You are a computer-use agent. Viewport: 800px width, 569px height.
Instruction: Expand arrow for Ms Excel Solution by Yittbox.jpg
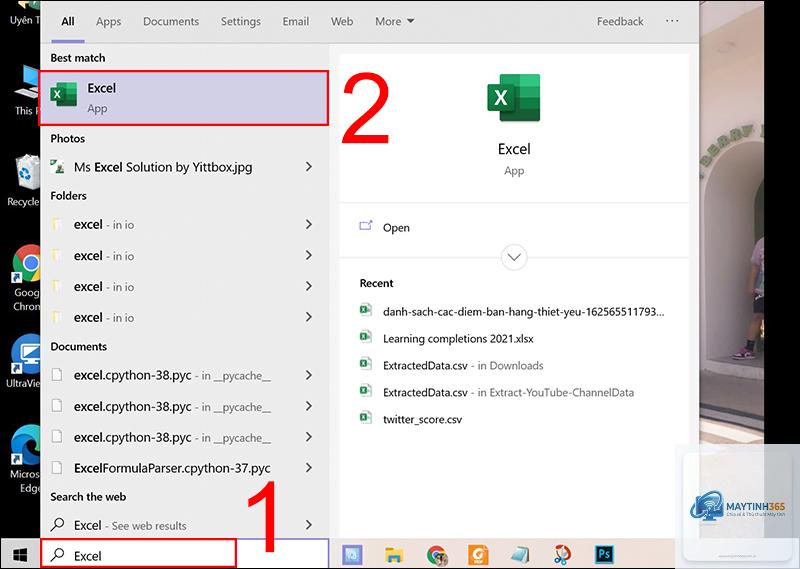(x=309, y=167)
